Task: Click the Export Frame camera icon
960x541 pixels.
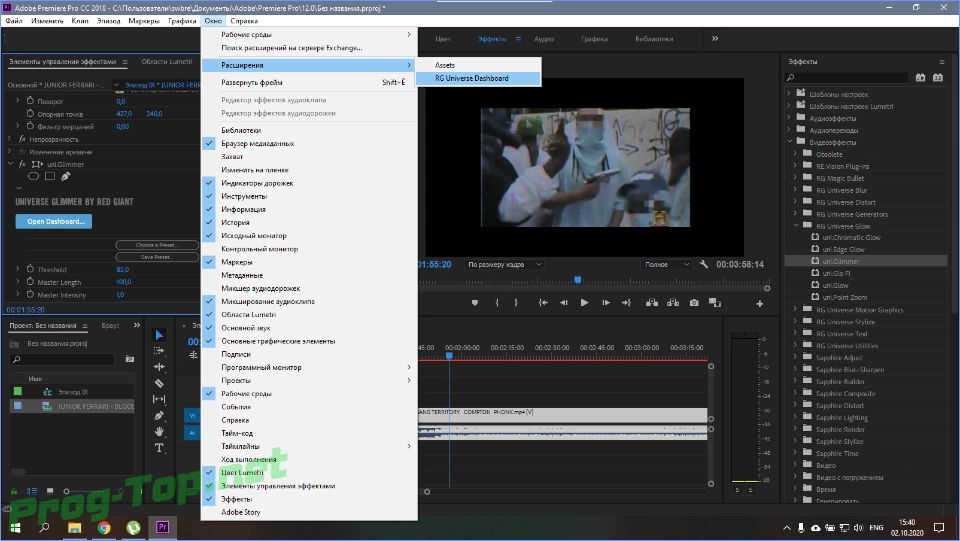Action: pyautogui.click(x=694, y=303)
